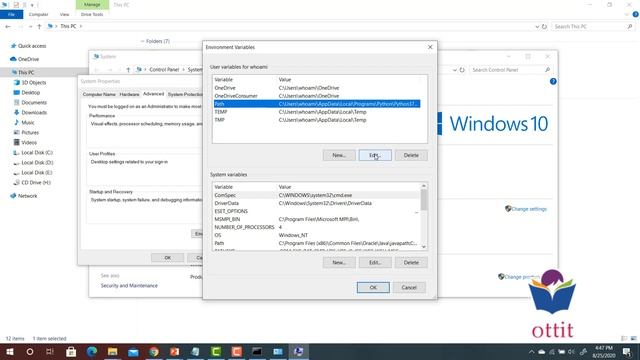Open Manage contextual ribbon tab
The height and width of the screenshot is (360, 640).
click(92, 4)
